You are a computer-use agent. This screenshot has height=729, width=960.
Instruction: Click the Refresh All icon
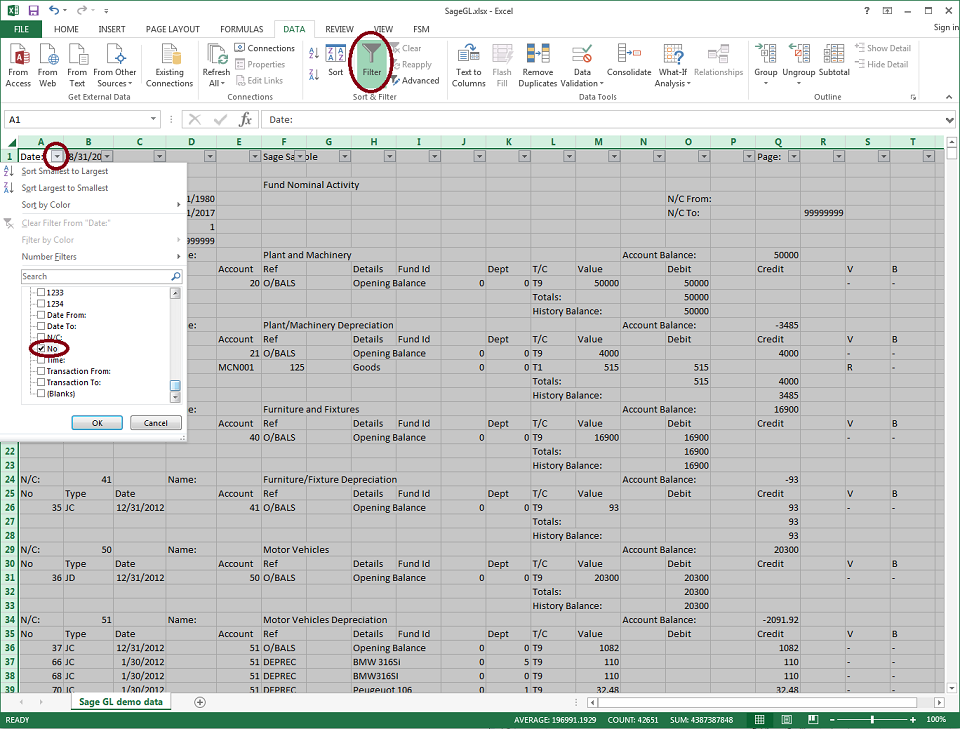pyautogui.click(x=216, y=55)
